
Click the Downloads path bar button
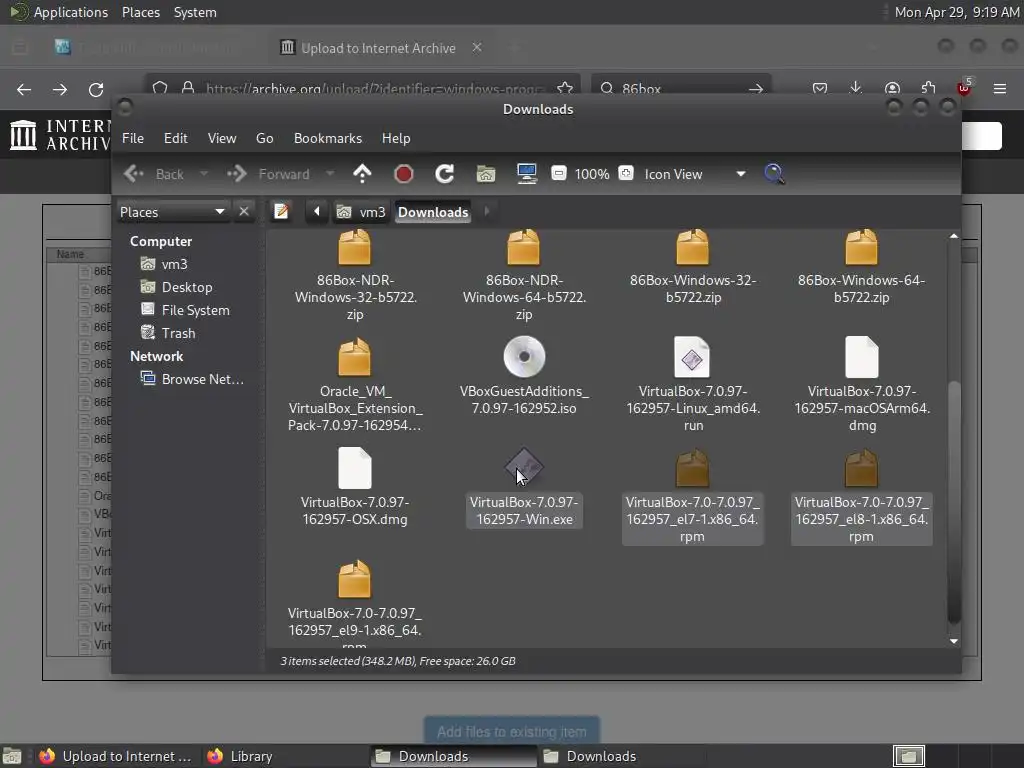tap(433, 212)
